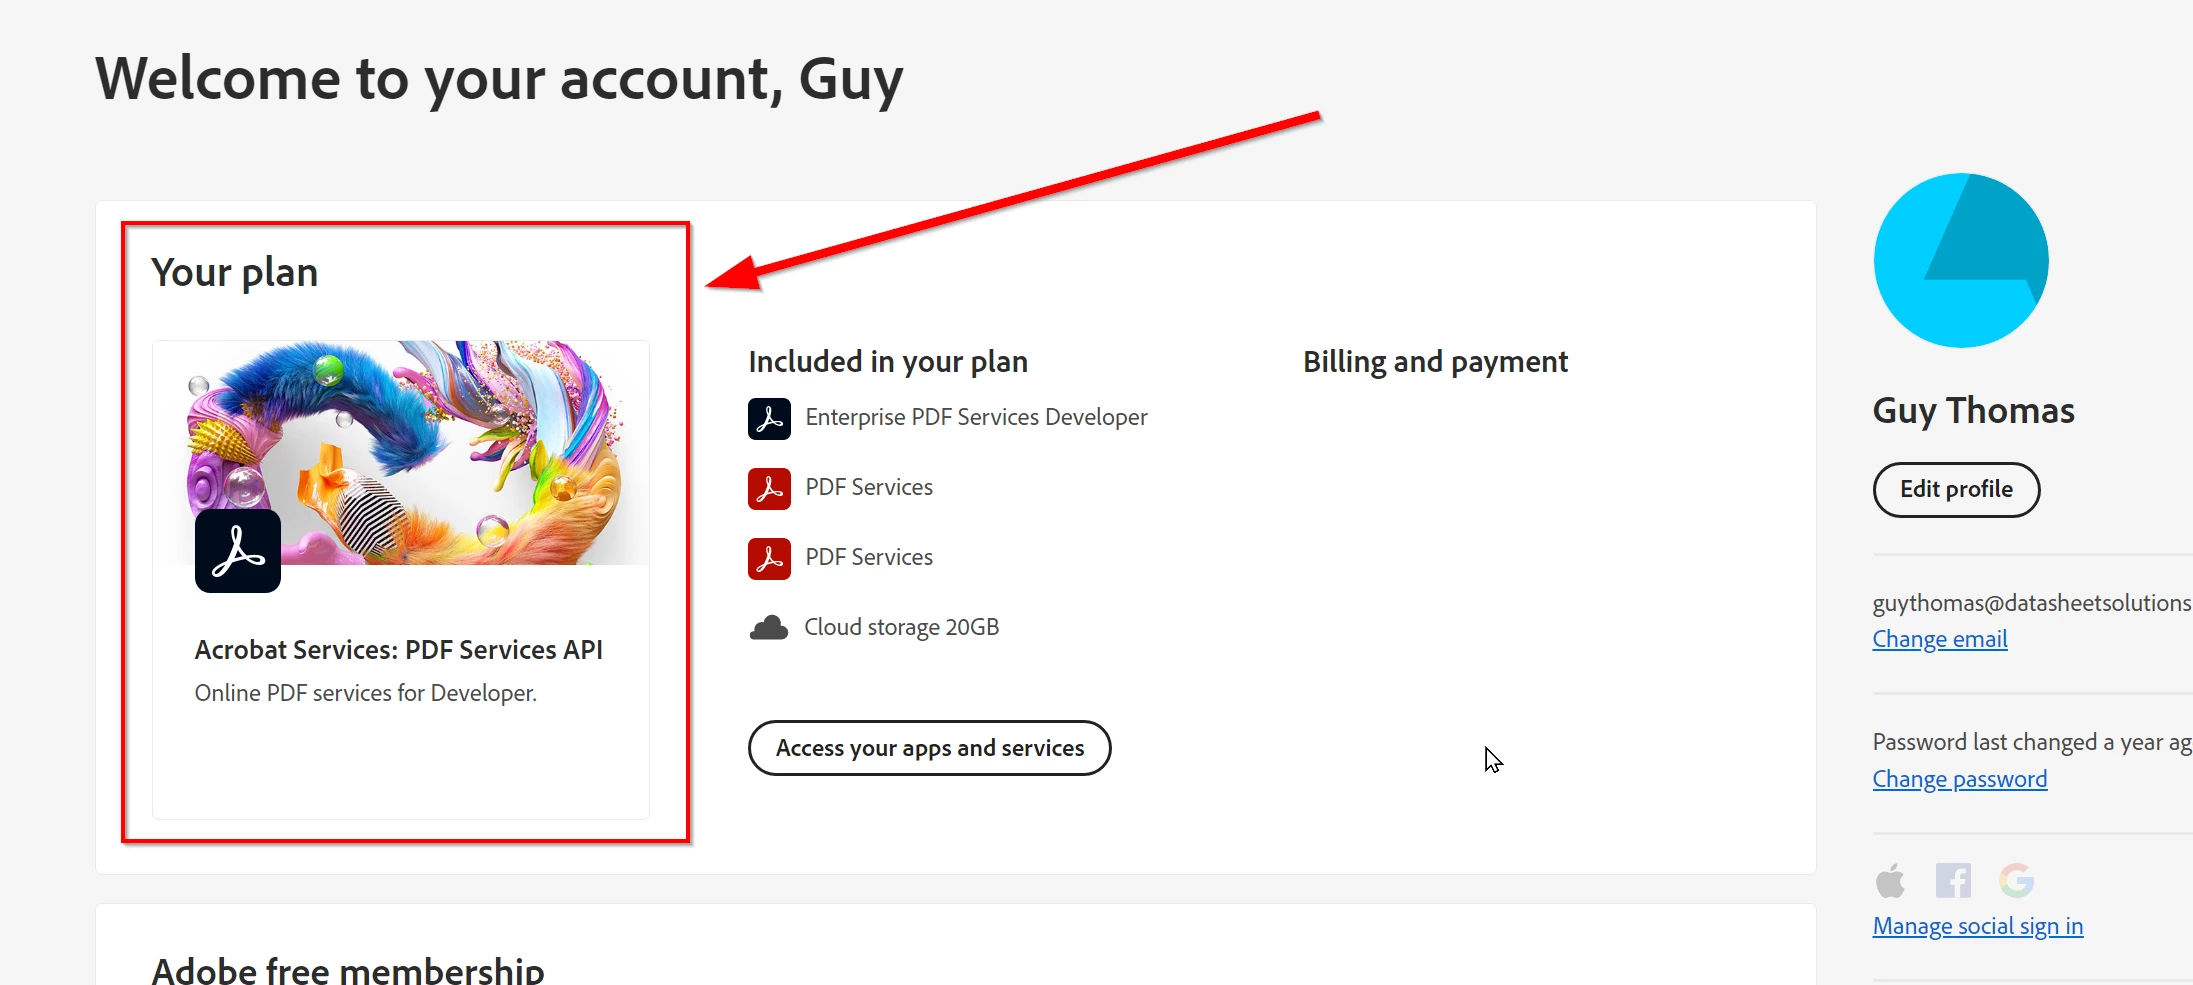Click the Google social sign-in icon
Screen dimensions: 2193x985
pos(2016,880)
